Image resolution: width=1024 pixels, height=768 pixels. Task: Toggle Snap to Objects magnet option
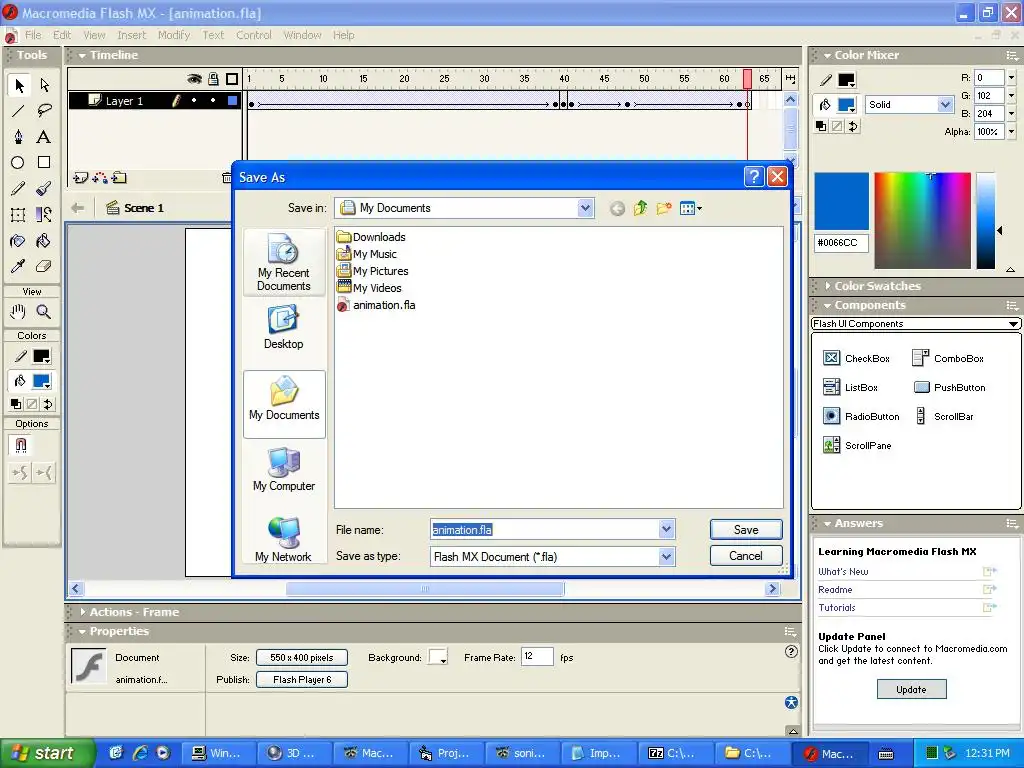click(x=20, y=445)
